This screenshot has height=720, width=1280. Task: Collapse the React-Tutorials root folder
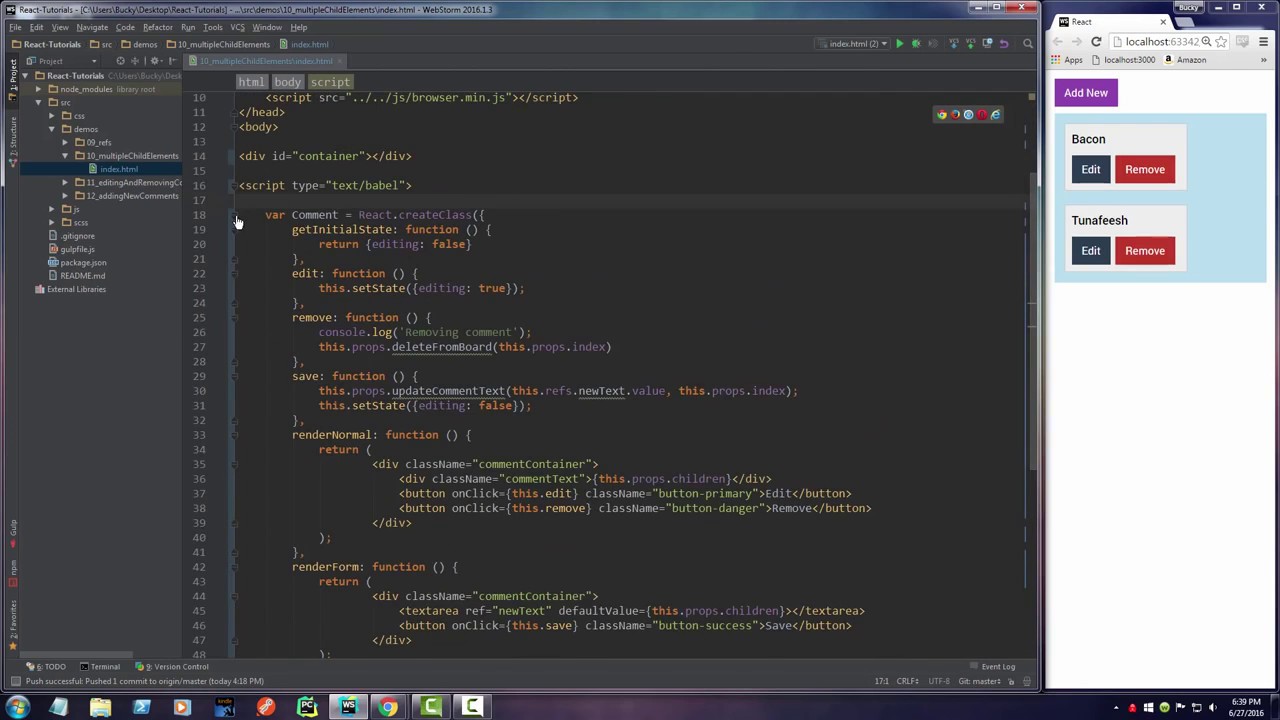25,76
